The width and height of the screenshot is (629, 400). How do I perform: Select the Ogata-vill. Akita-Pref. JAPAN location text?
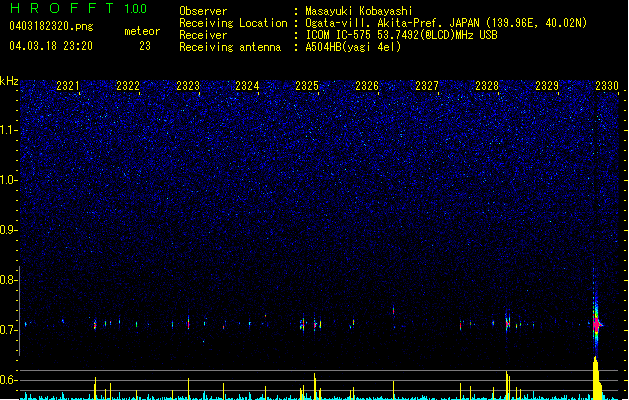(446, 23)
